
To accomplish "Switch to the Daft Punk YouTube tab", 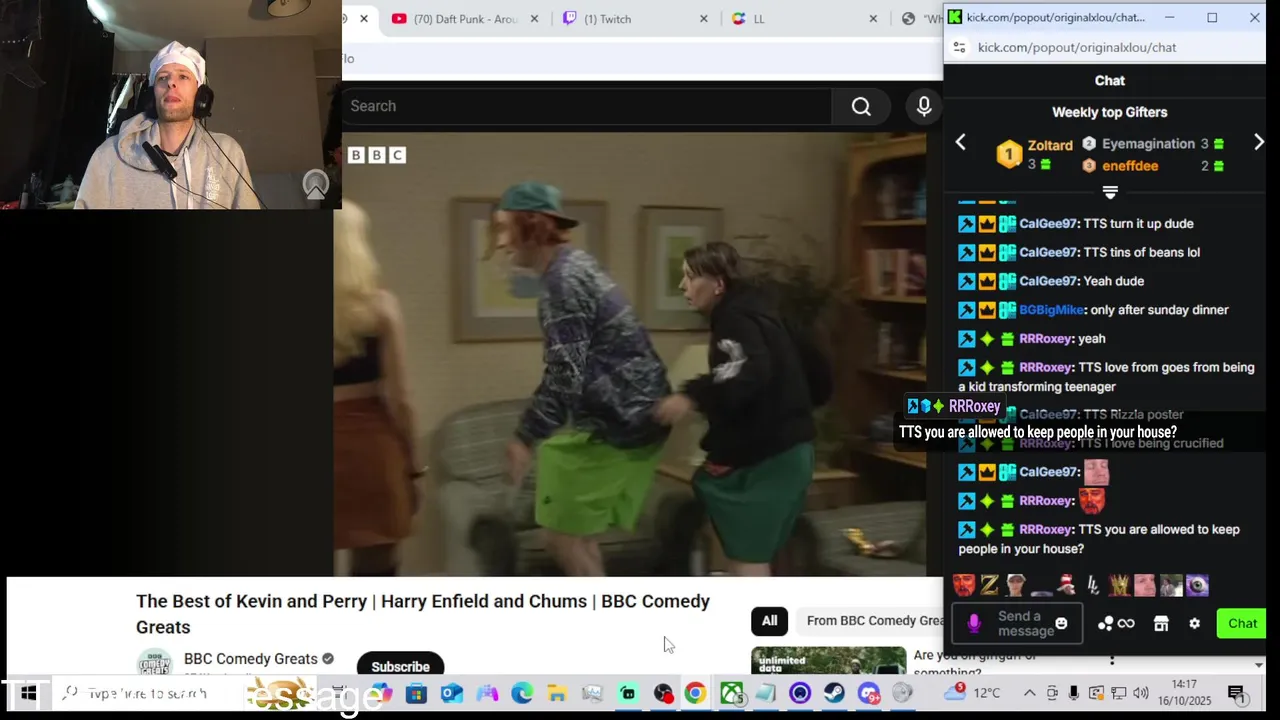I will pyautogui.click(x=465, y=19).
